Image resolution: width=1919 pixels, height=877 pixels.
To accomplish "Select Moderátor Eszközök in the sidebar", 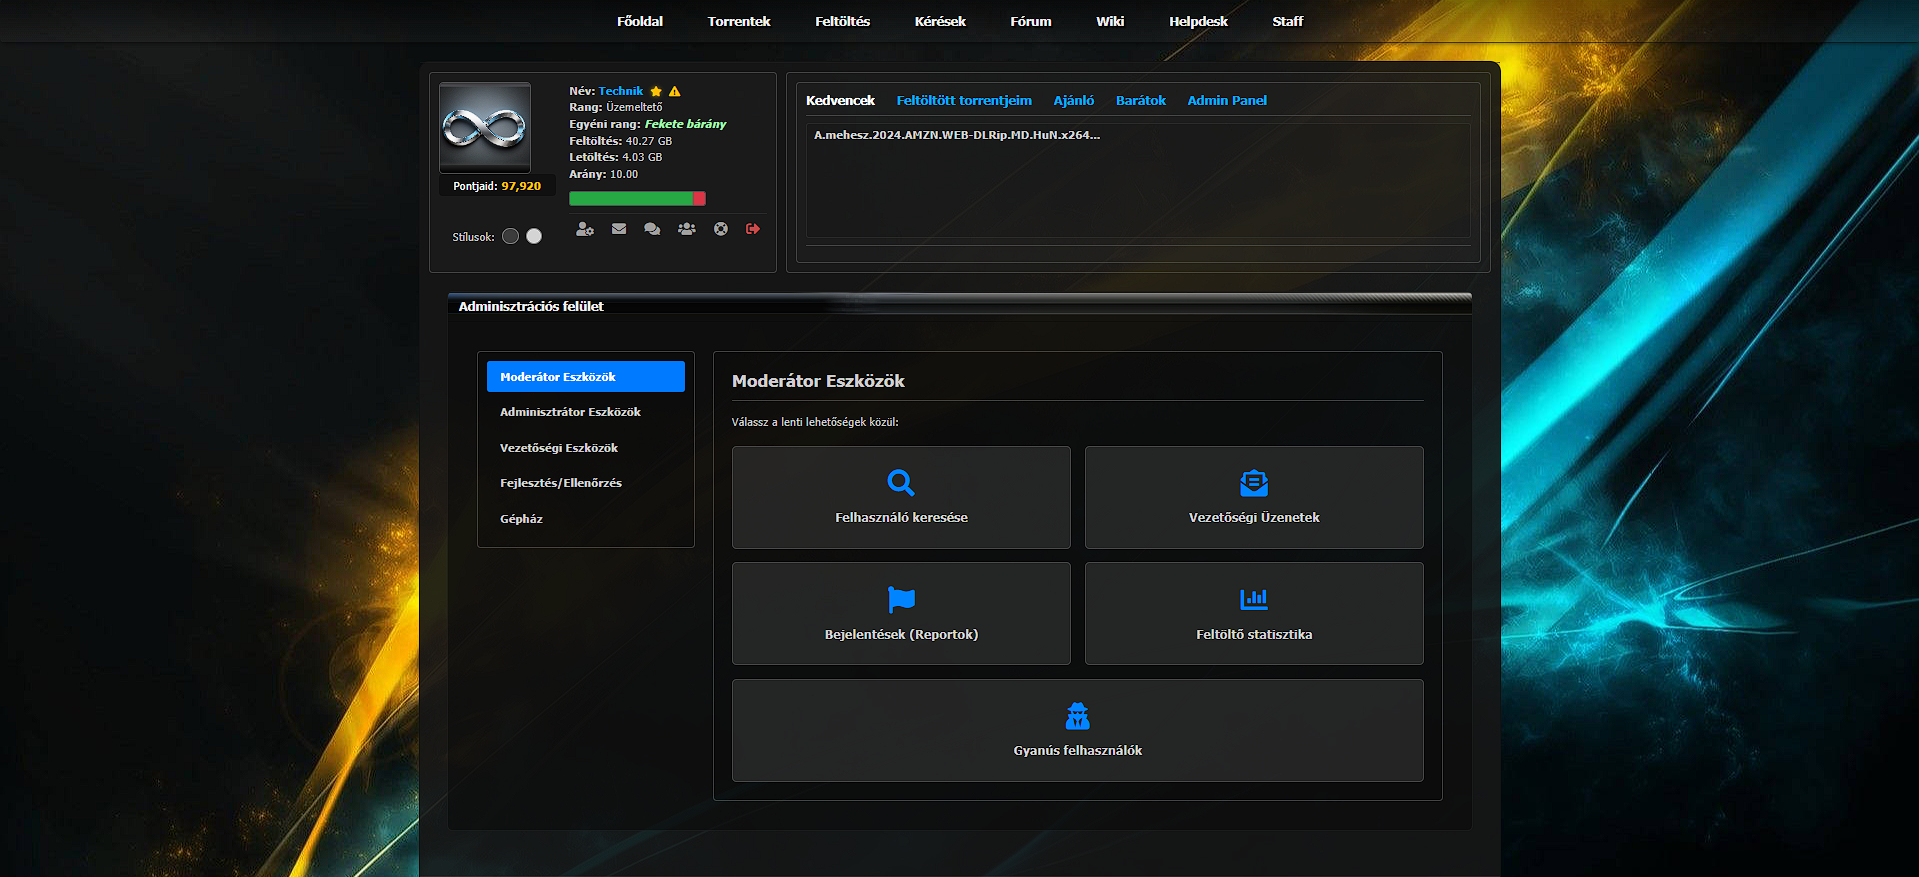I will 586,377.
